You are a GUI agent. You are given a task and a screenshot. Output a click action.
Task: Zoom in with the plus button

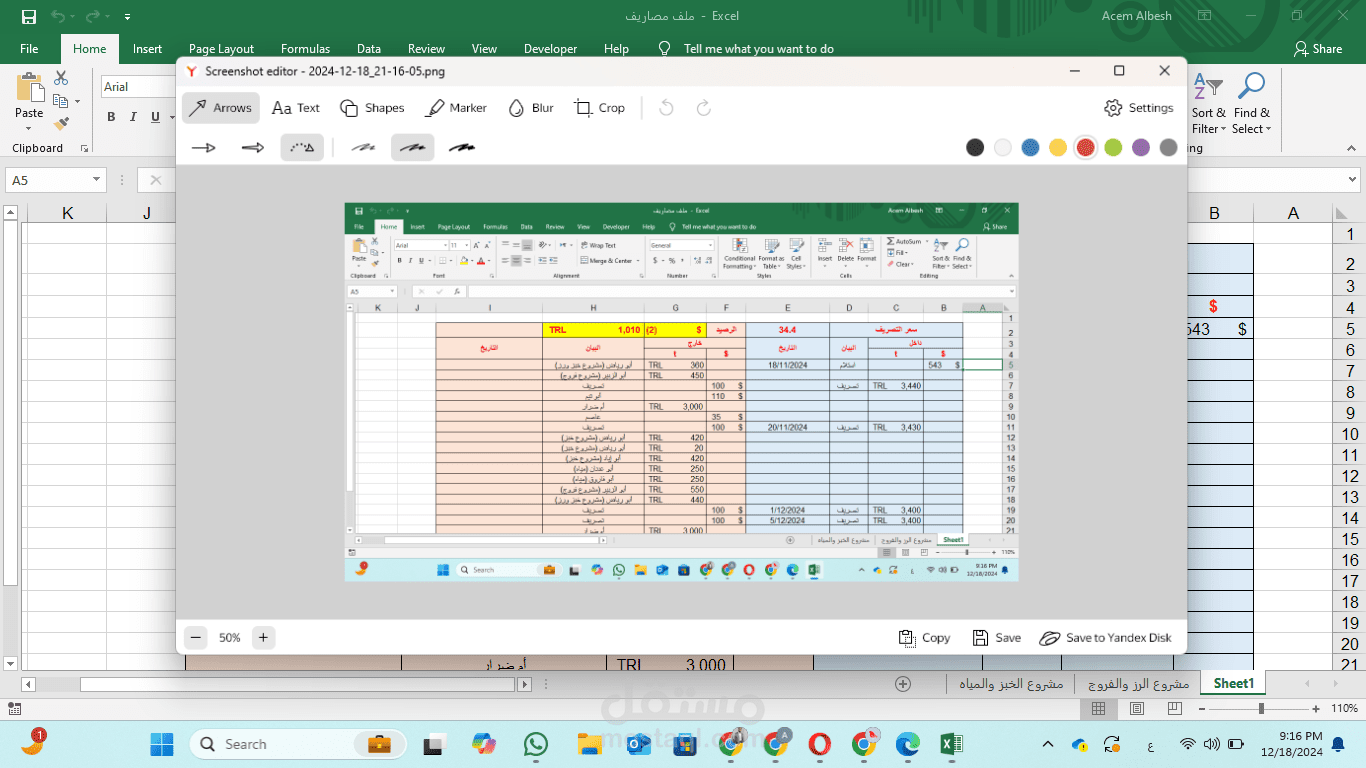pos(263,637)
